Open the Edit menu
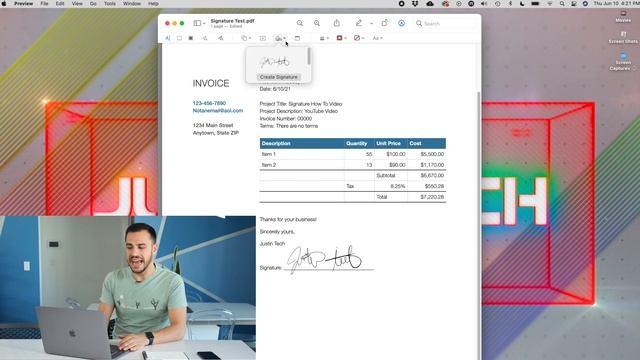Viewport: 640px width, 360px height. 60,4
